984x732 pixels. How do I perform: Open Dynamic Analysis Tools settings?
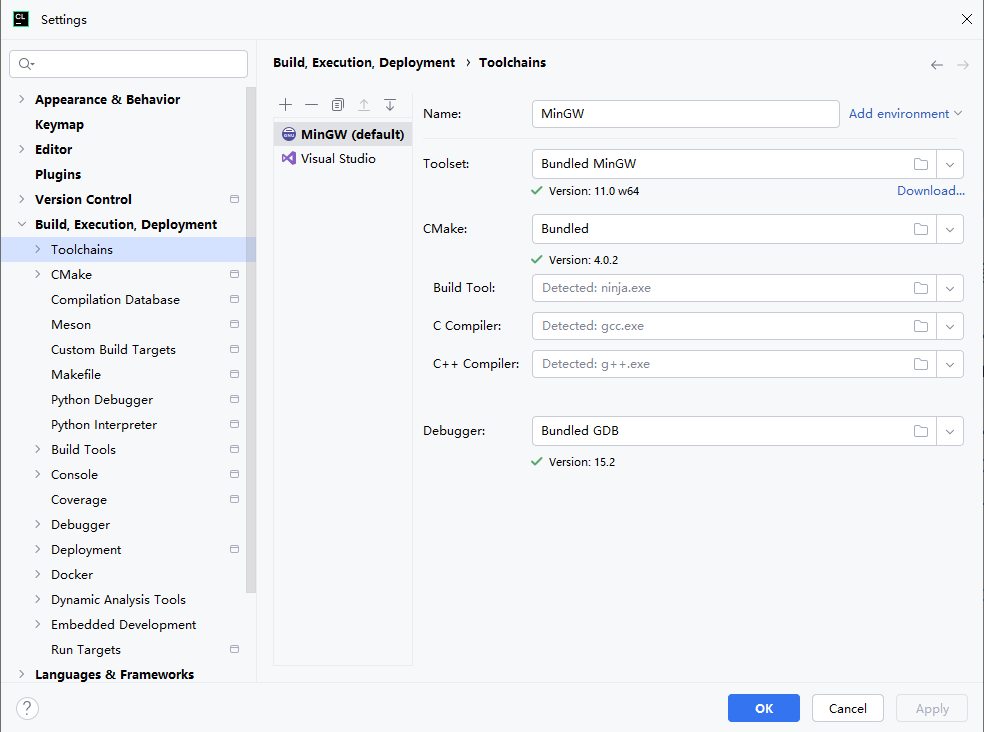tap(119, 600)
